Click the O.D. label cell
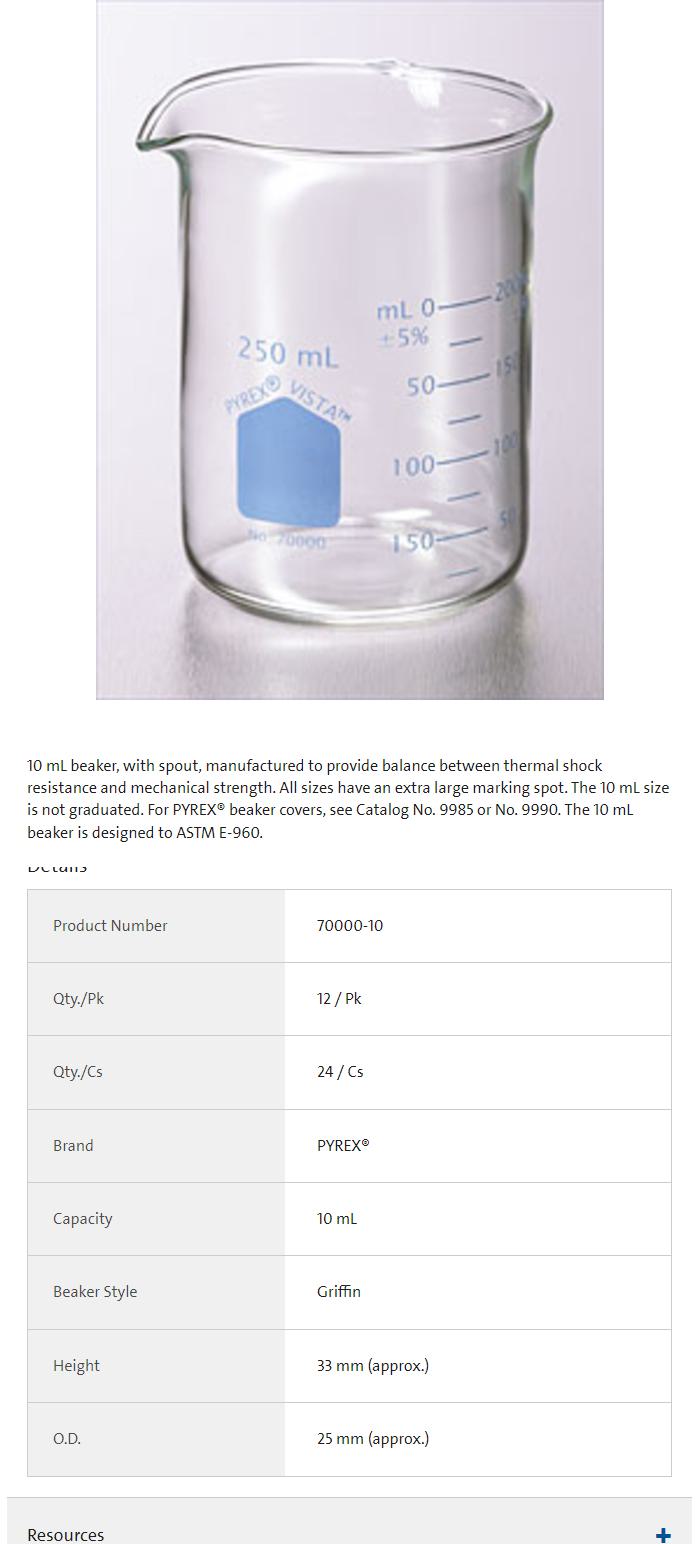Screen dimensions: 700x1544 (67, 1439)
